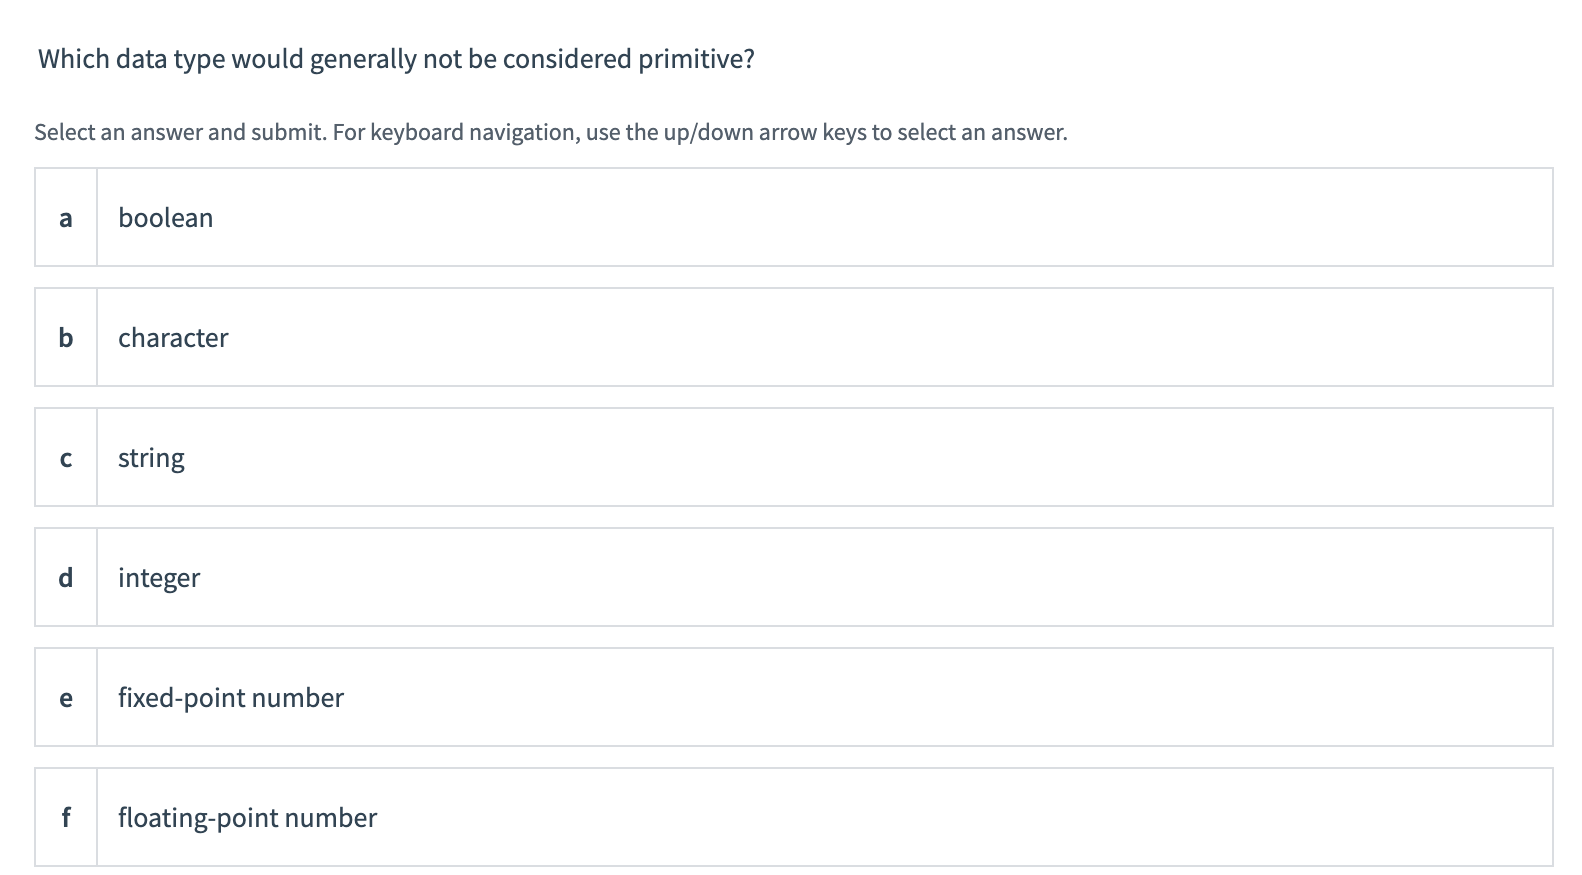Click the letter 'c' label cell
This screenshot has height=875, width=1582.
pos(65,457)
